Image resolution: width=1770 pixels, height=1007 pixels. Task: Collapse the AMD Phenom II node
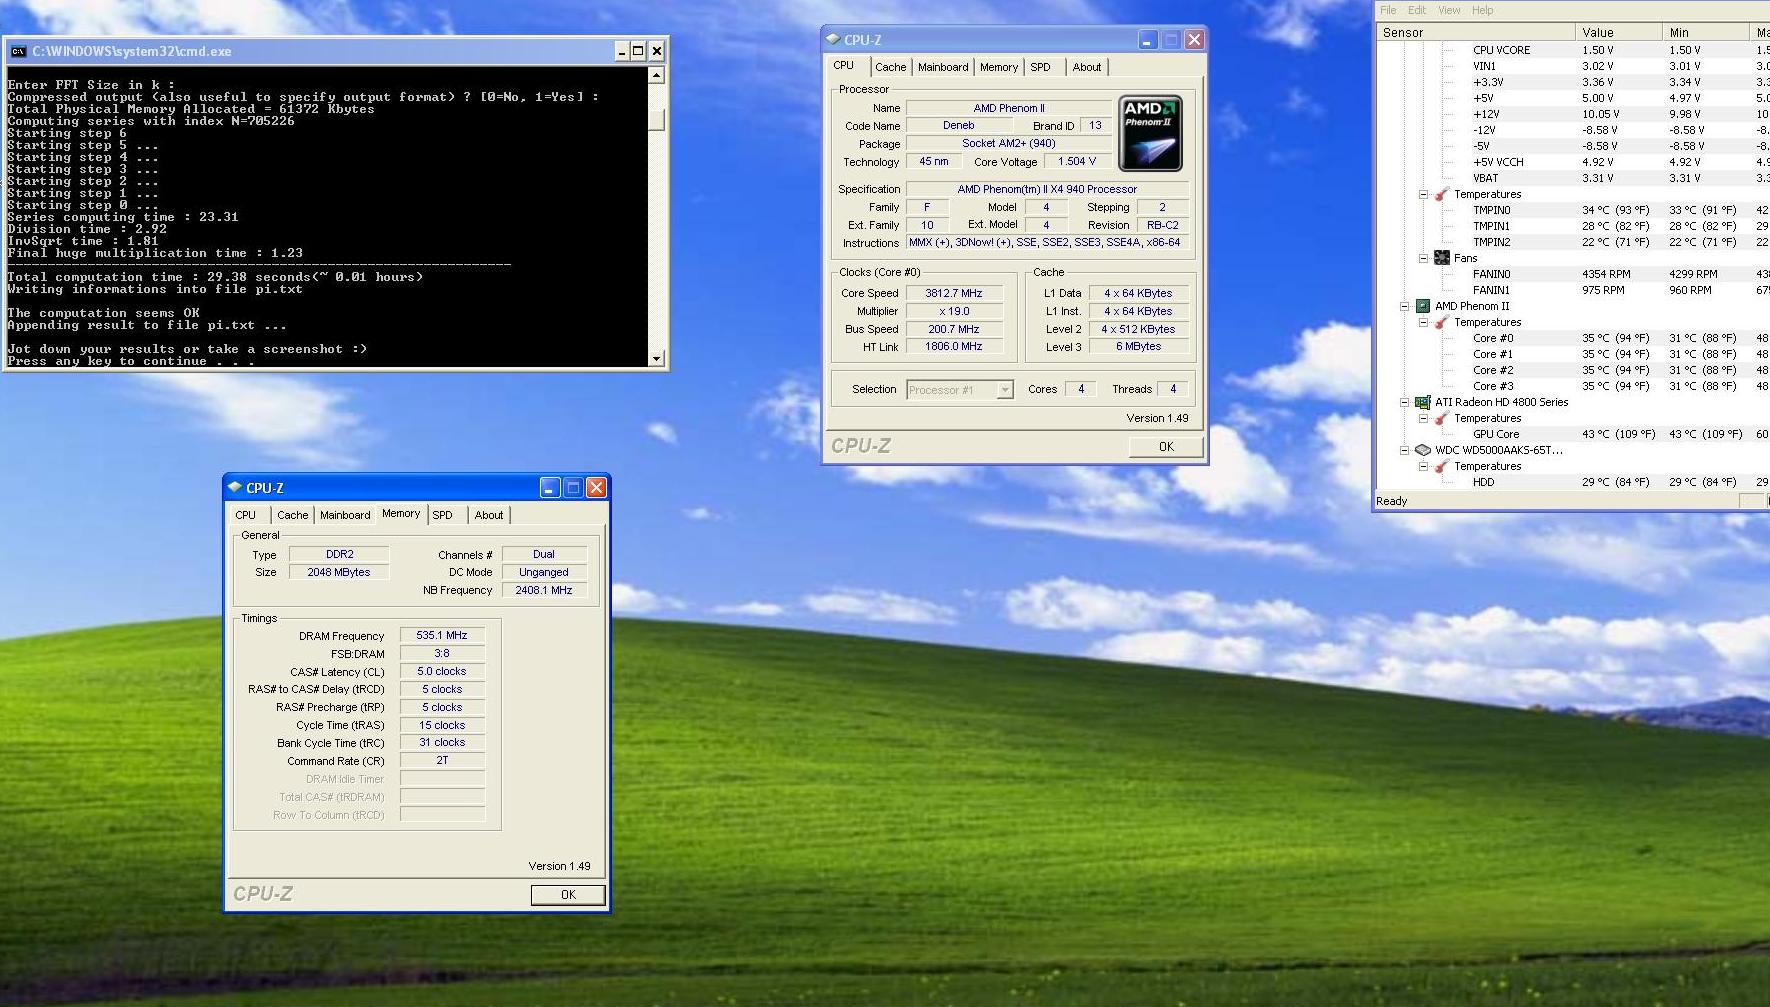click(x=1404, y=306)
